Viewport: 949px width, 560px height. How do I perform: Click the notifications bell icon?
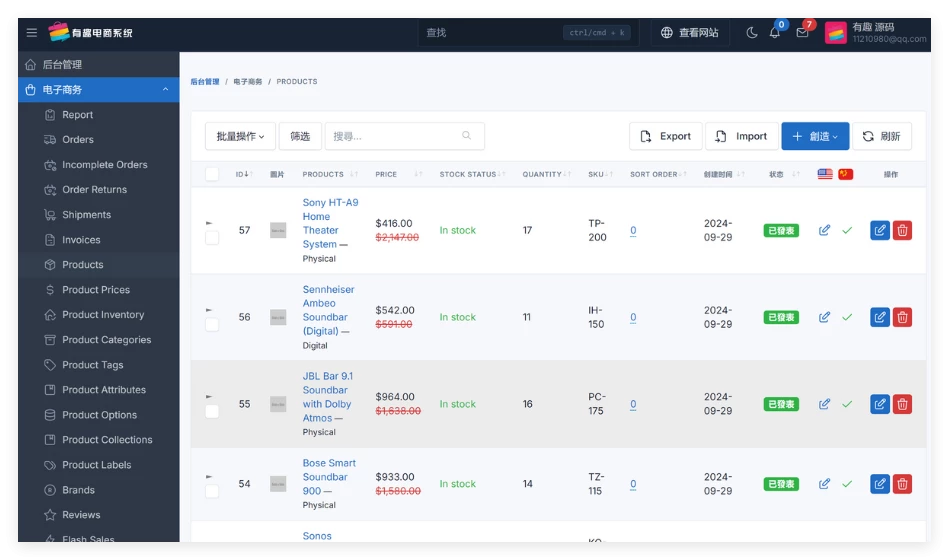coord(774,33)
